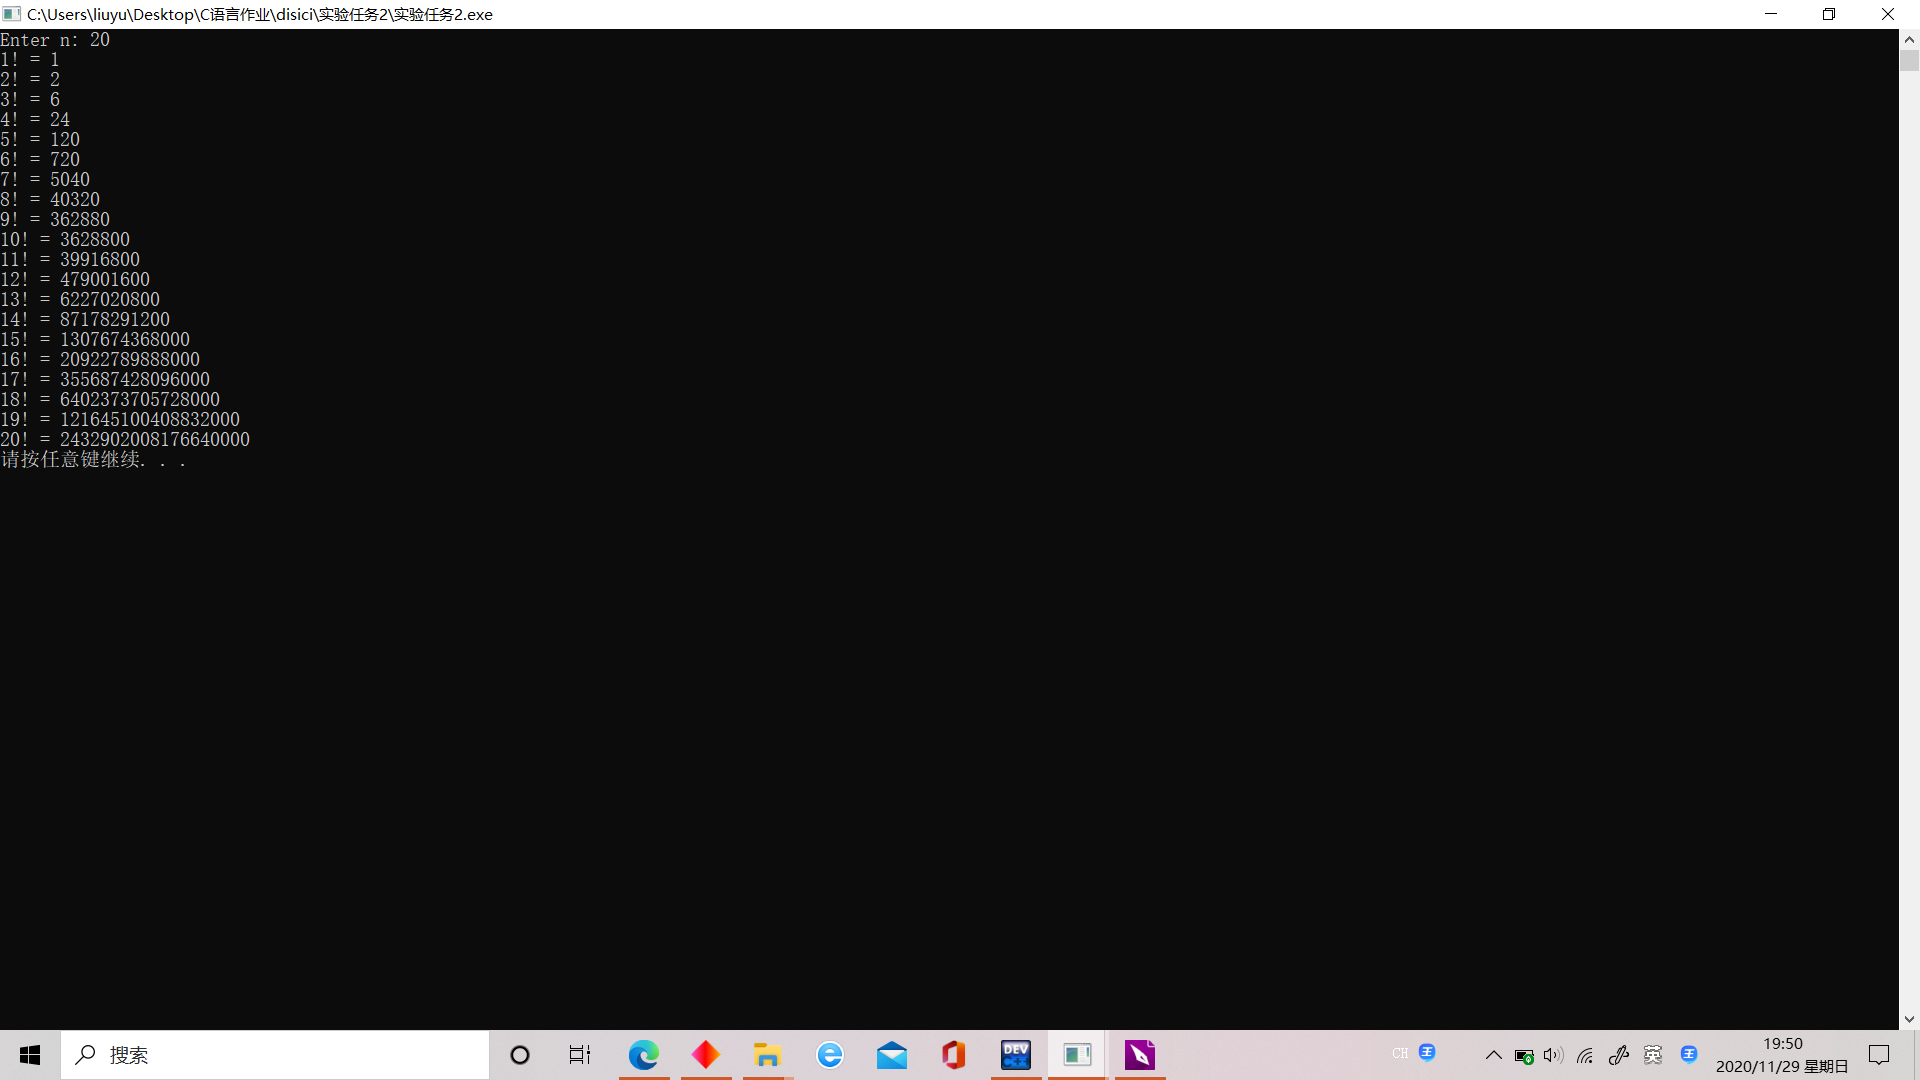Click the red diamond app icon
Image resolution: width=1920 pixels, height=1080 pixels.
(706, 1055)
